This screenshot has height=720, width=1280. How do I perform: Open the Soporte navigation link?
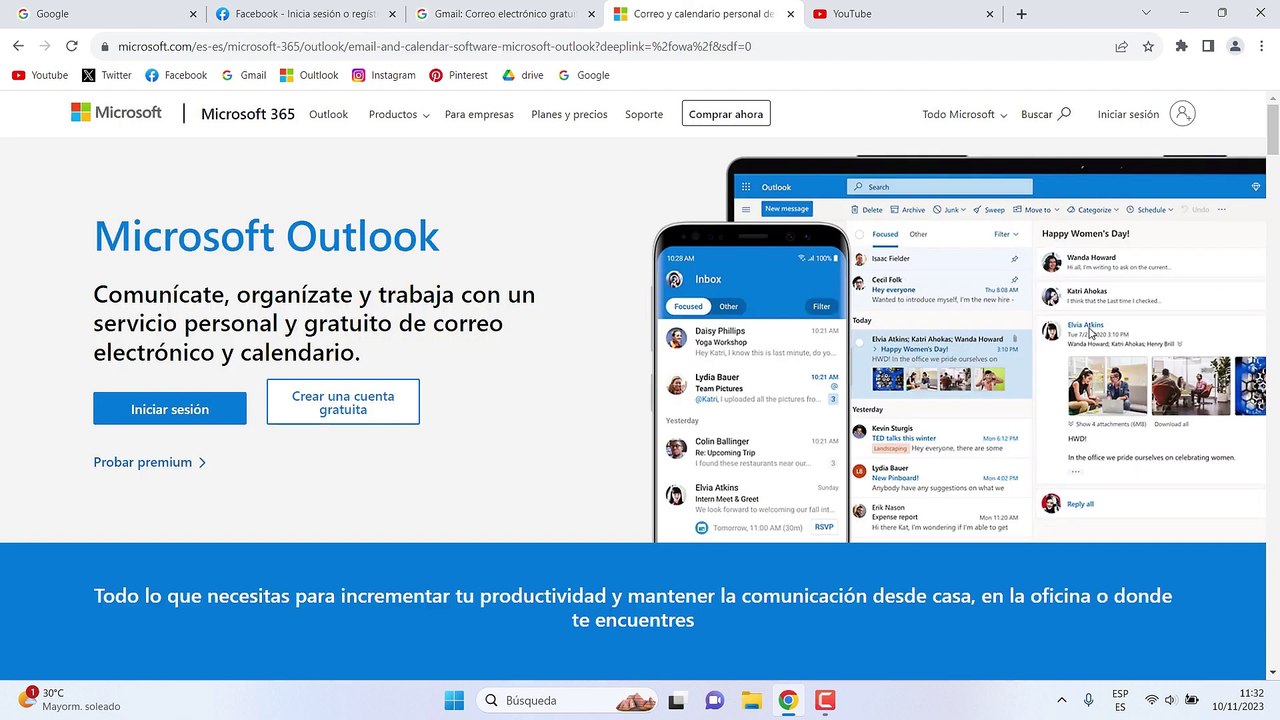point(644,114)
